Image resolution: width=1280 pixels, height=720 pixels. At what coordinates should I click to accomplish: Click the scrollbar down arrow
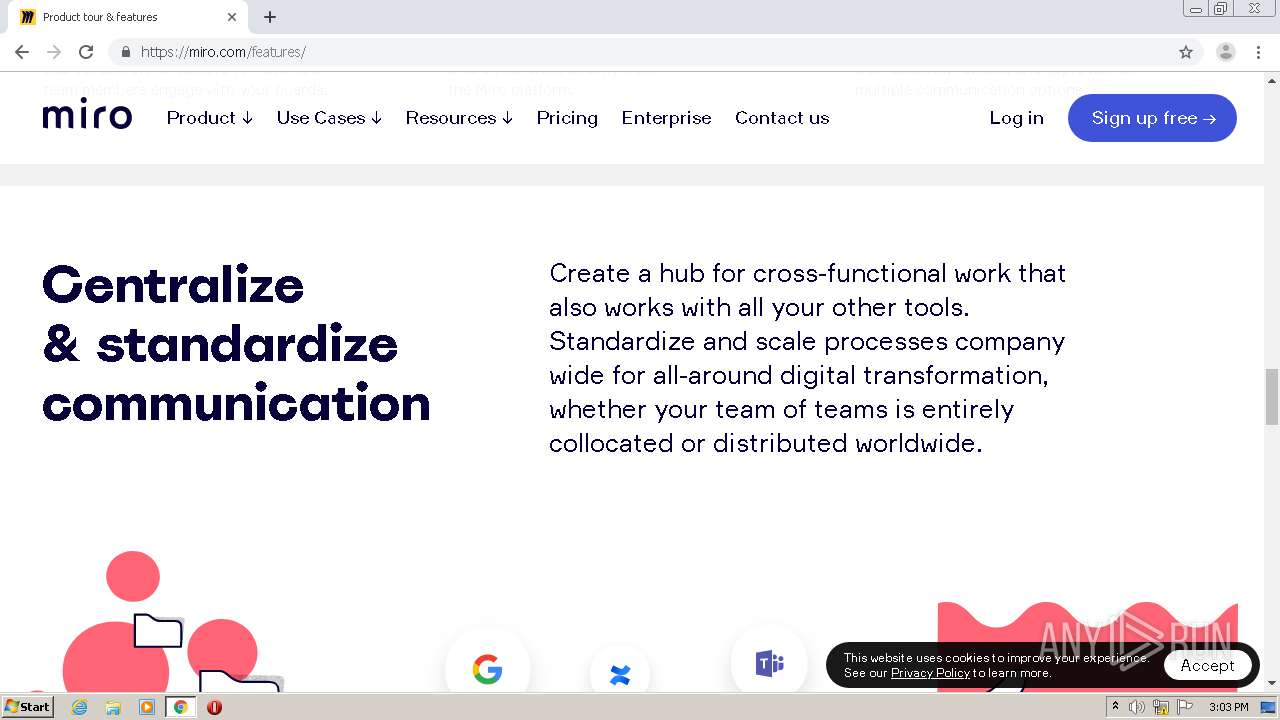(x=1272, y=683)
